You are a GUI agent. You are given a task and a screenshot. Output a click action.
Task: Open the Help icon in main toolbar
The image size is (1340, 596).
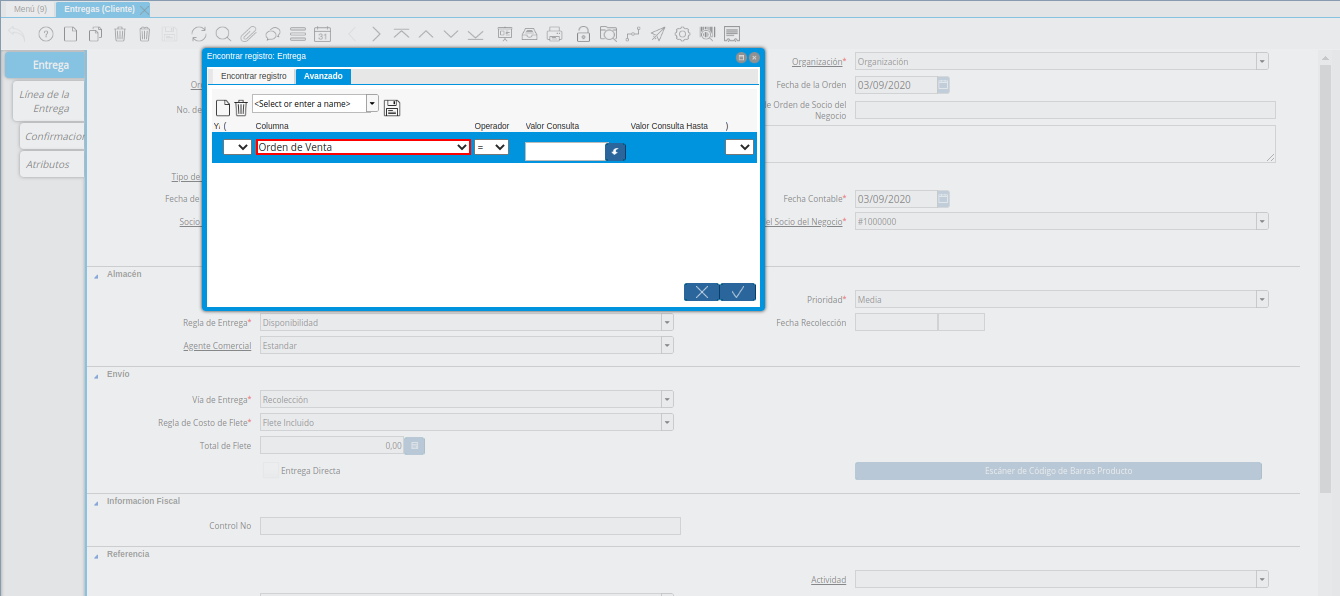coord(45,34)
